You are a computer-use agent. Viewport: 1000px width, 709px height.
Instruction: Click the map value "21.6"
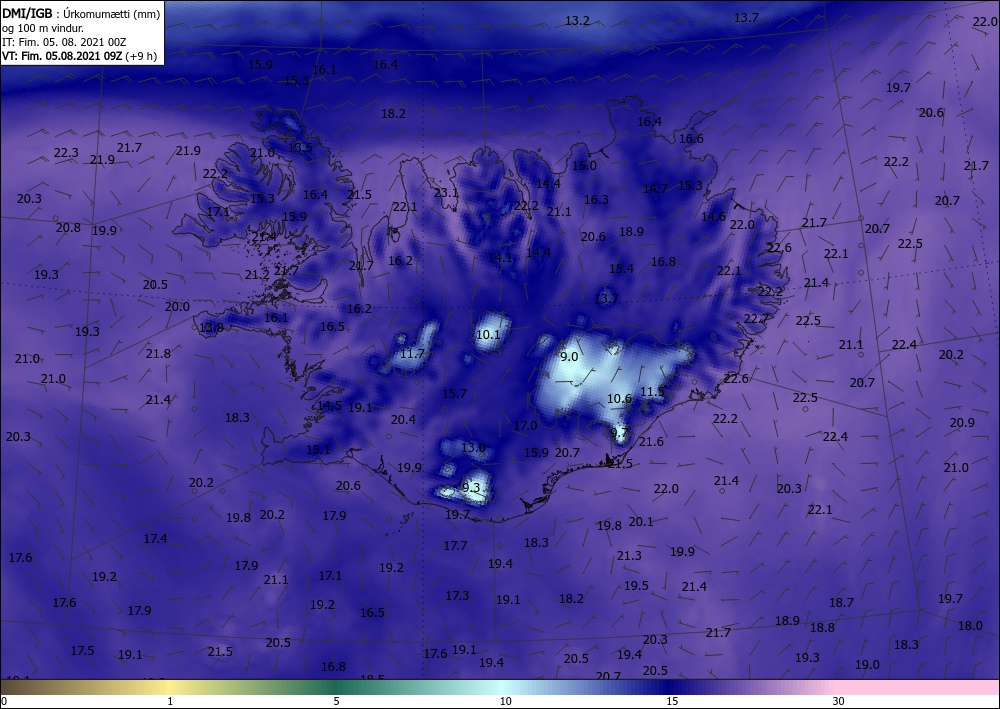[x=651, y=442]
